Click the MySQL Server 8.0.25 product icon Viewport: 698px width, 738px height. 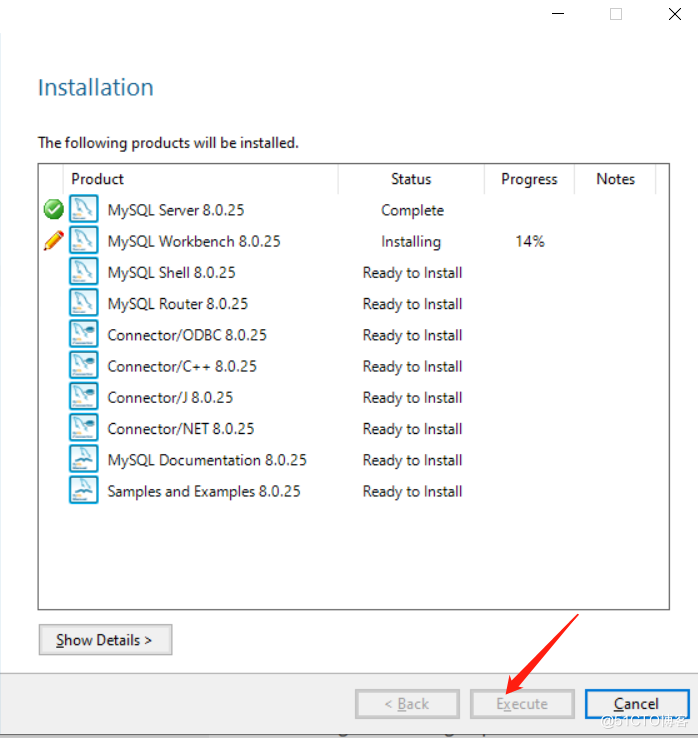pyautogui.click(x=84, y=209)
